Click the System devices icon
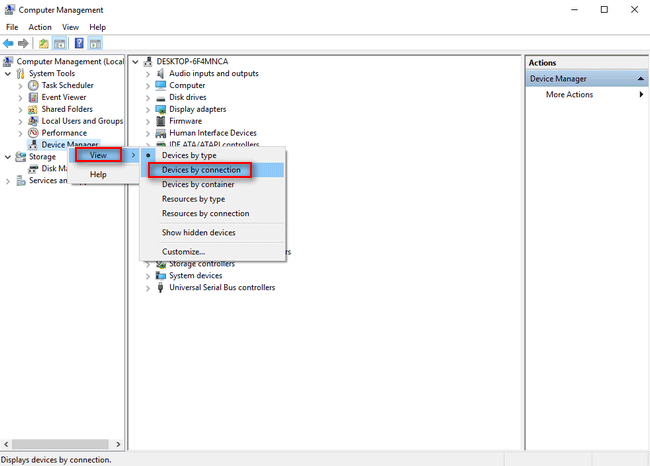The width and height of the screenshot is (650, 466). click(x=160, y=276)
